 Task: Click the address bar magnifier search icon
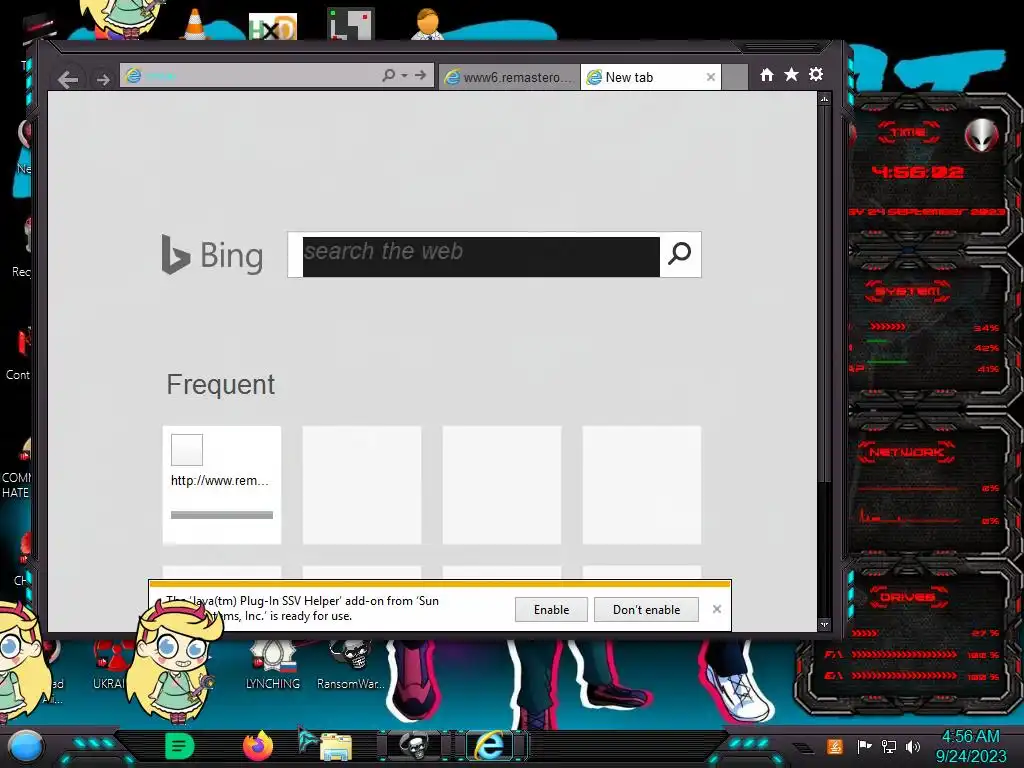point(389,76)
